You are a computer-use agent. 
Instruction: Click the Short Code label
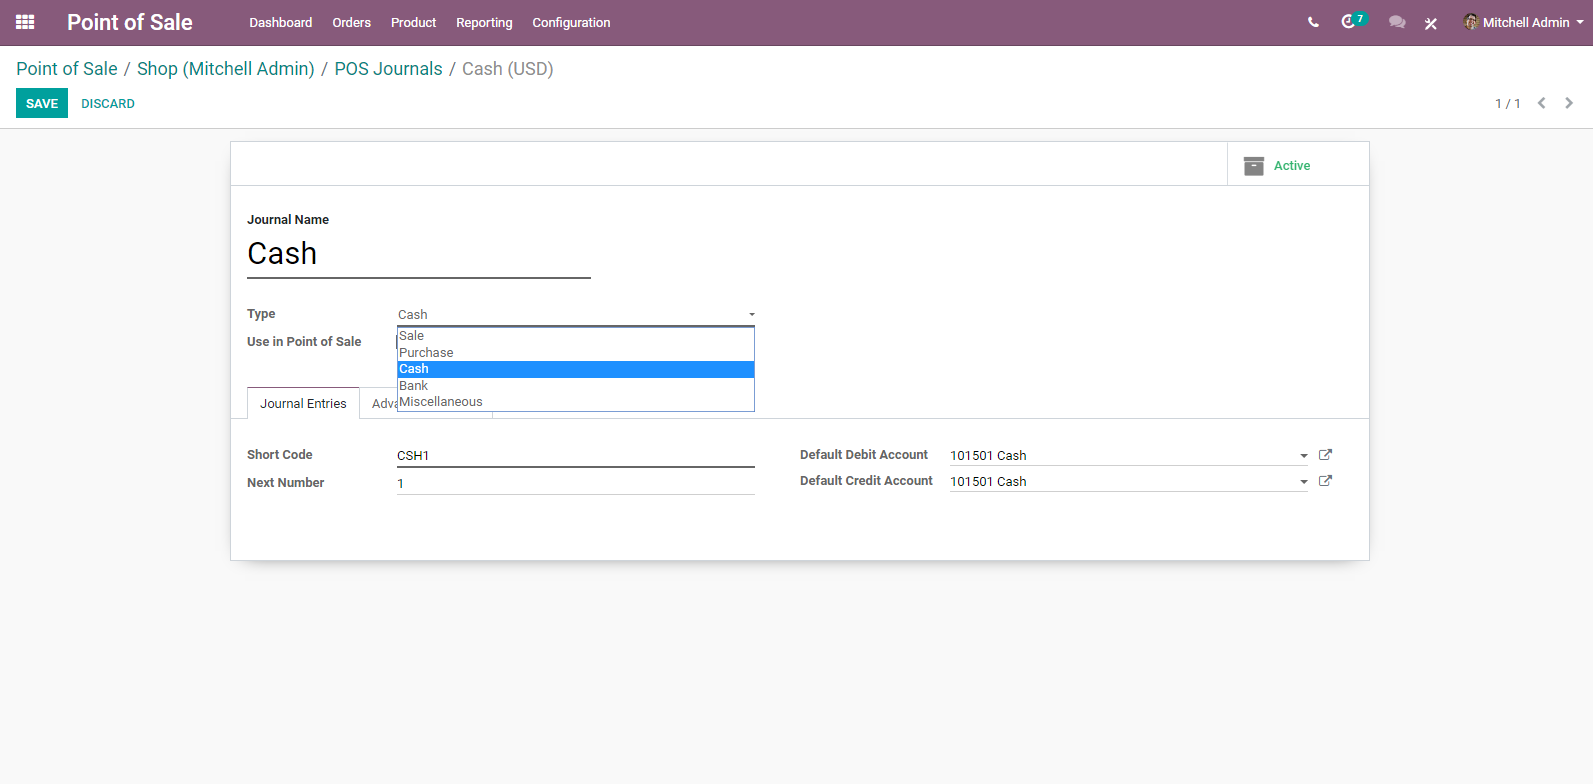click(x=280, y=455)
